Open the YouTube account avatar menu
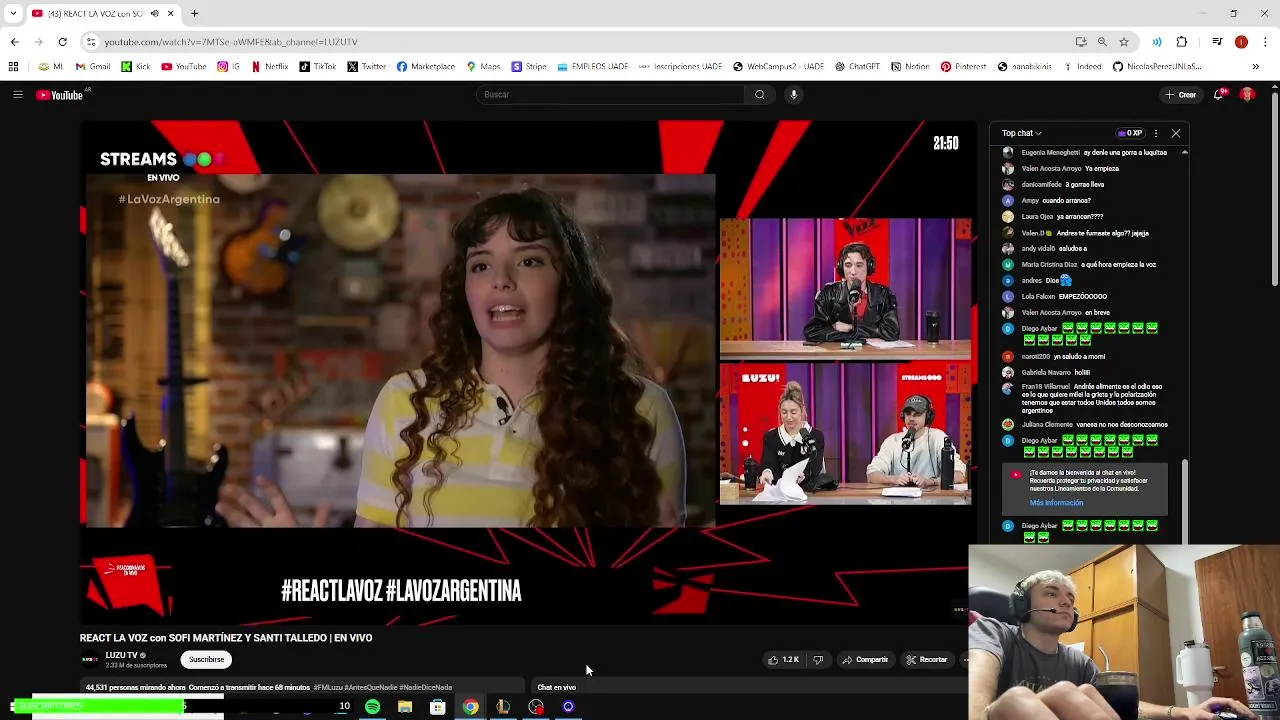The width and height of the screenshot is (1280, 720). tap(1248, 95)
